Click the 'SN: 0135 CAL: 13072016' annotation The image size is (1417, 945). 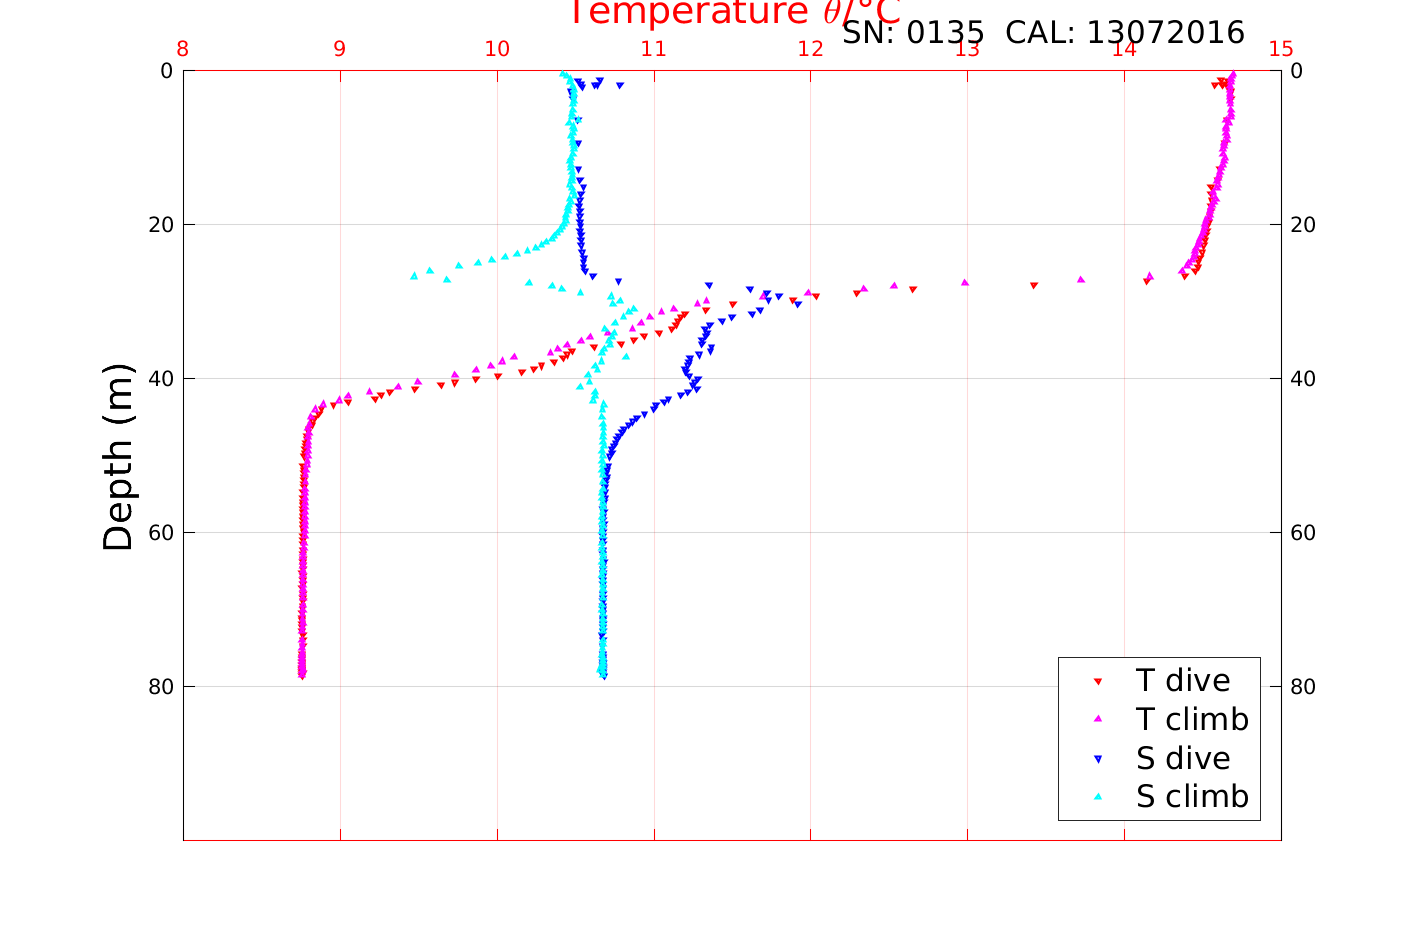click(1043, 33)
